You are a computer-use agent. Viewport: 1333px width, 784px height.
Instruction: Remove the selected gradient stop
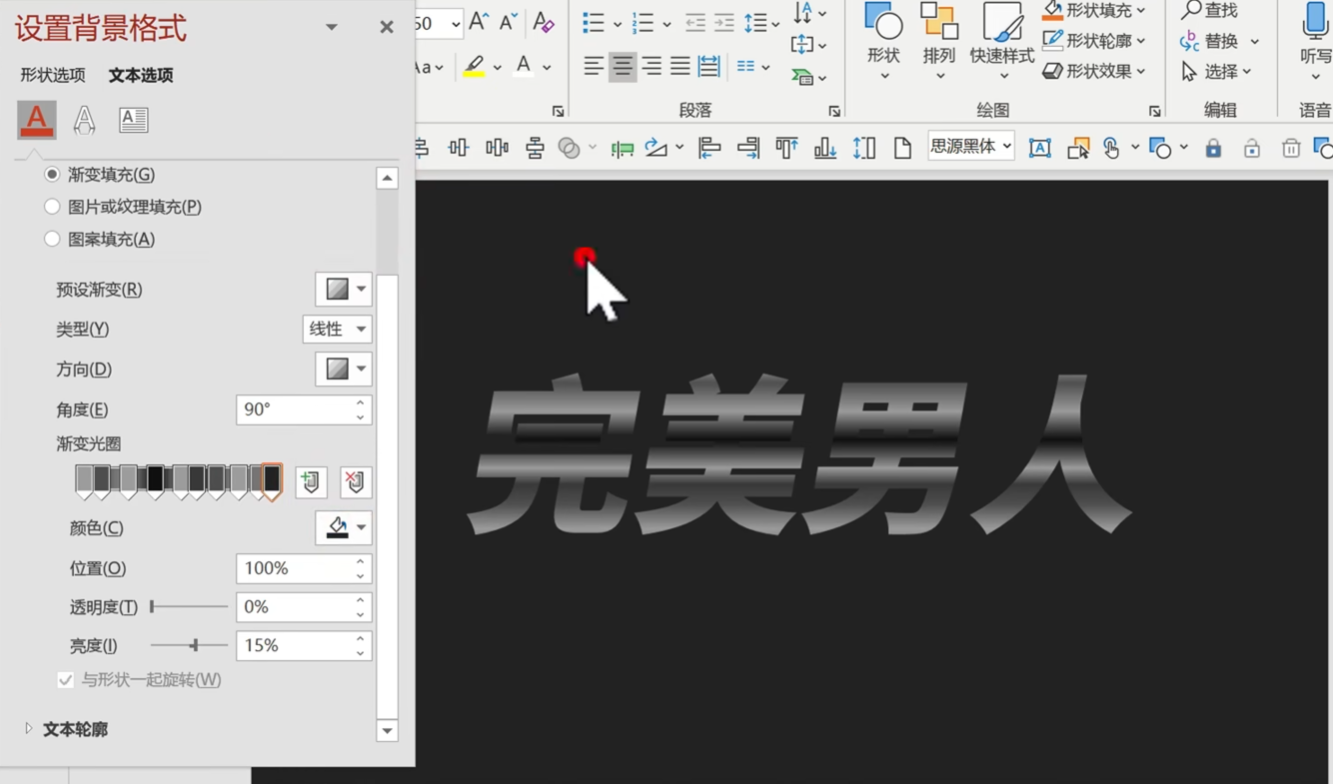[355, 482]
